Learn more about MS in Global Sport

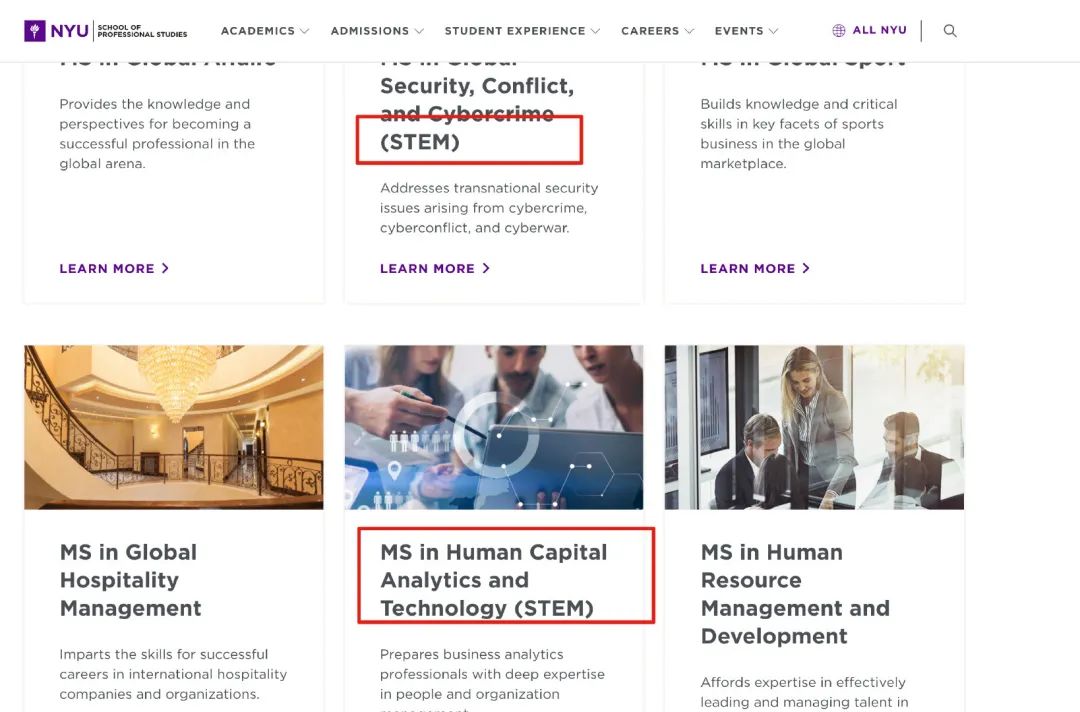point(749,268)
